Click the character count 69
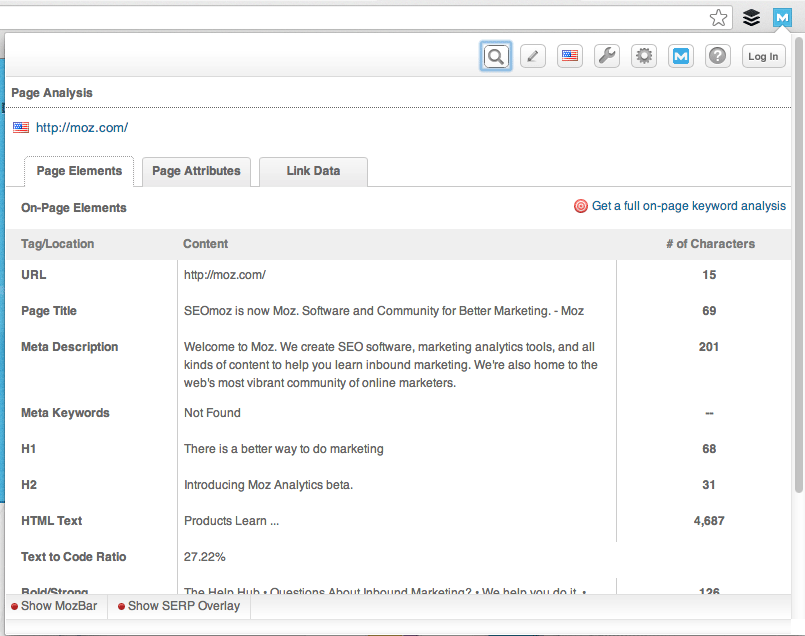Image resolution: width=805 pixels, height=636 pixels. (709, 311)
